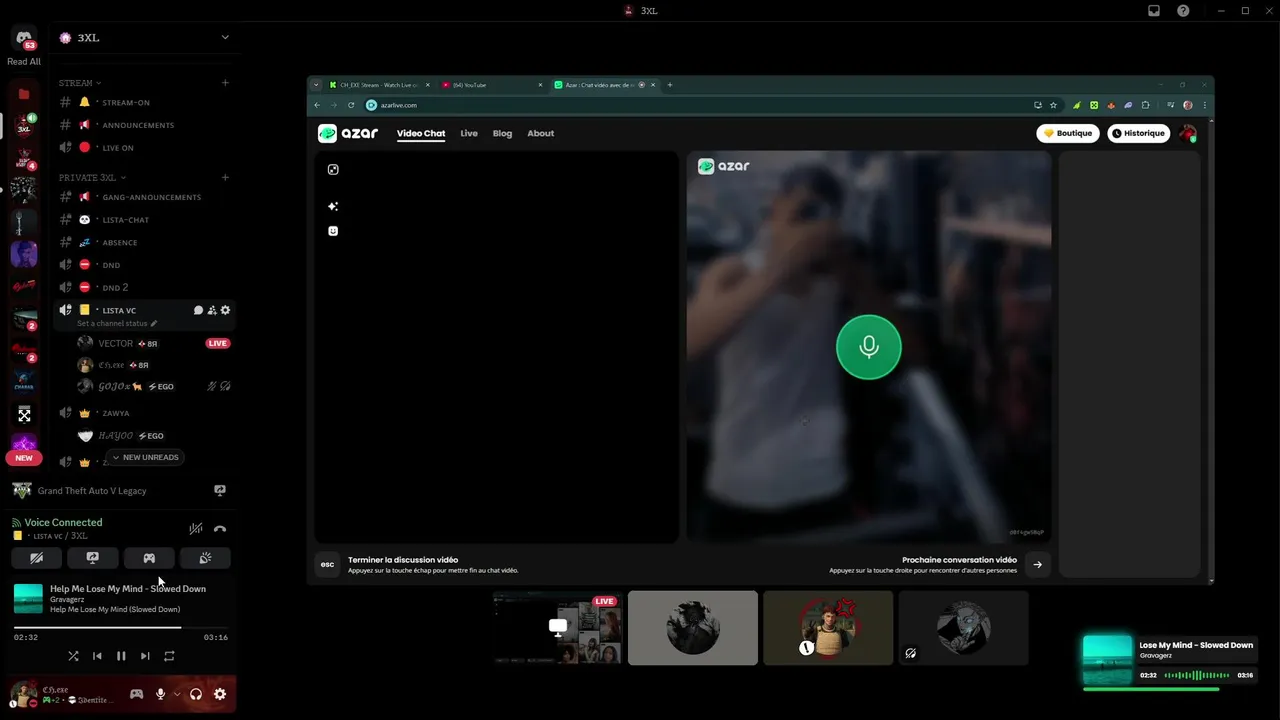Open Historique button on Azar

[1138, 133]
